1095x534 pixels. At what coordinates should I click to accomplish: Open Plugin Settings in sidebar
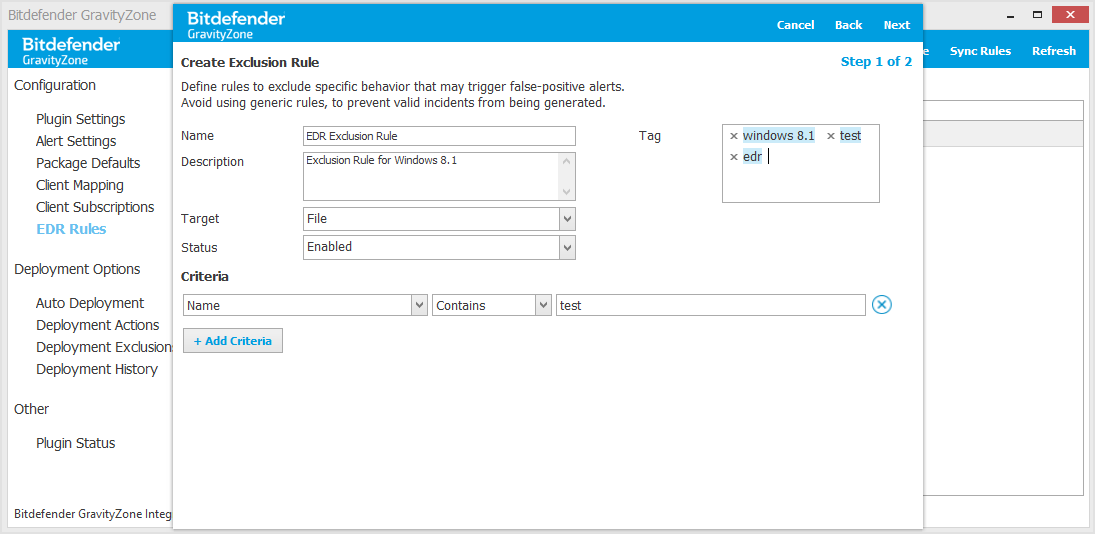coord(80,119)
